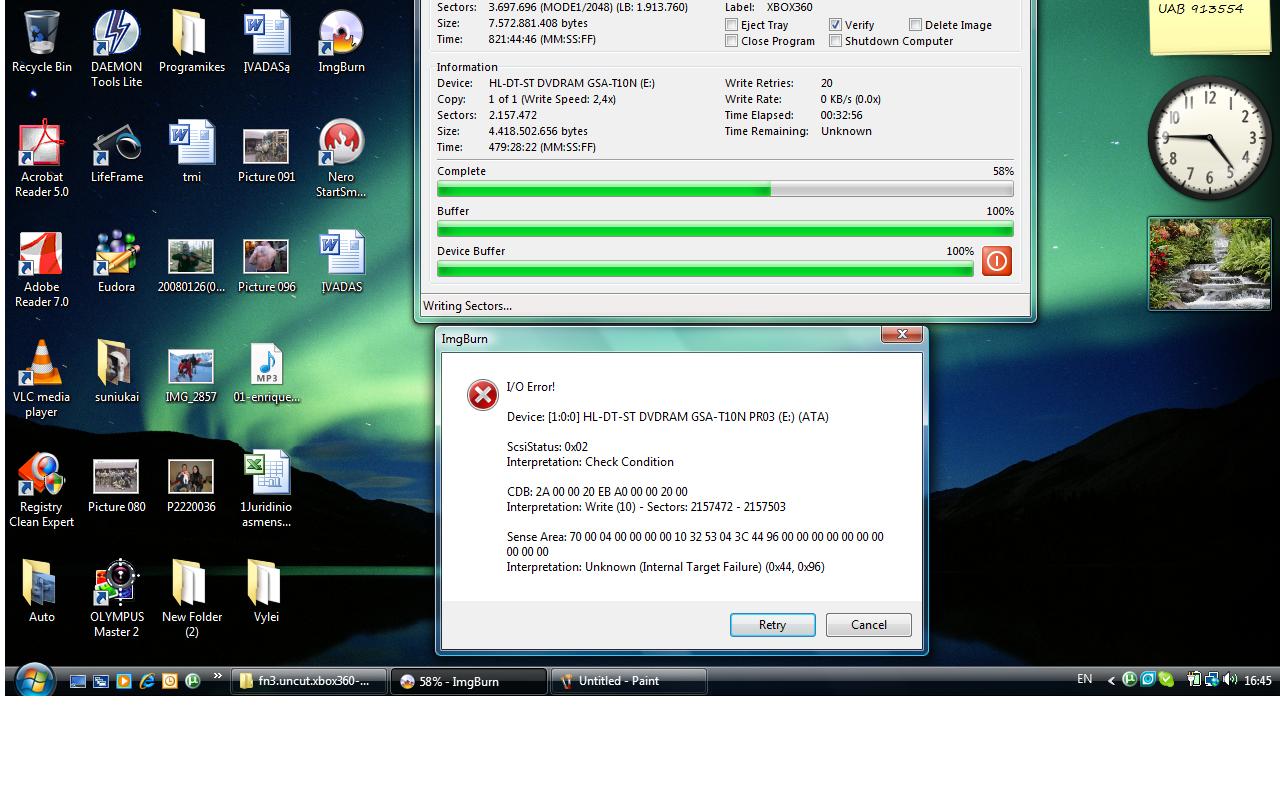
Task: Click the network connection tray icon
Action: [1211, 679]
